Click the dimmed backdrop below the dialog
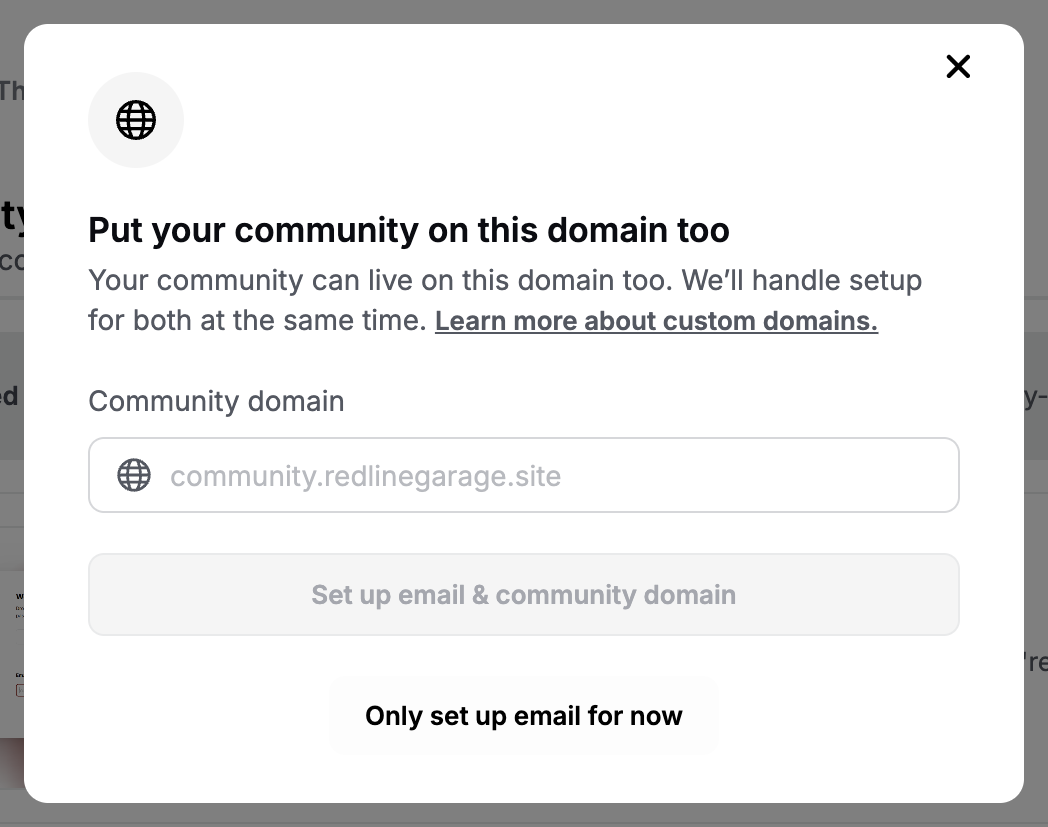This screenshot has height=827, width=1048. coord(523,815)
